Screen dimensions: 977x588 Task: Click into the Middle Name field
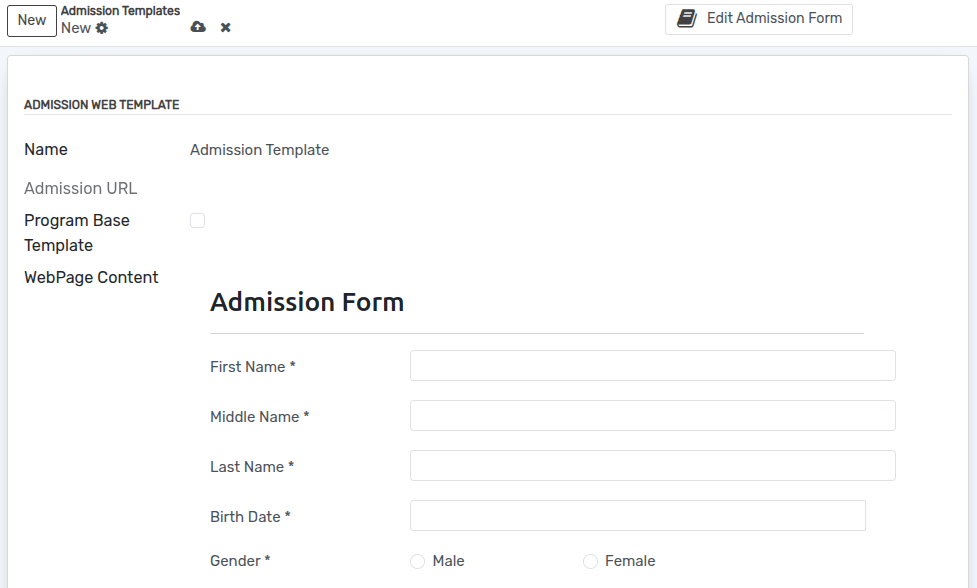point(652,416)
